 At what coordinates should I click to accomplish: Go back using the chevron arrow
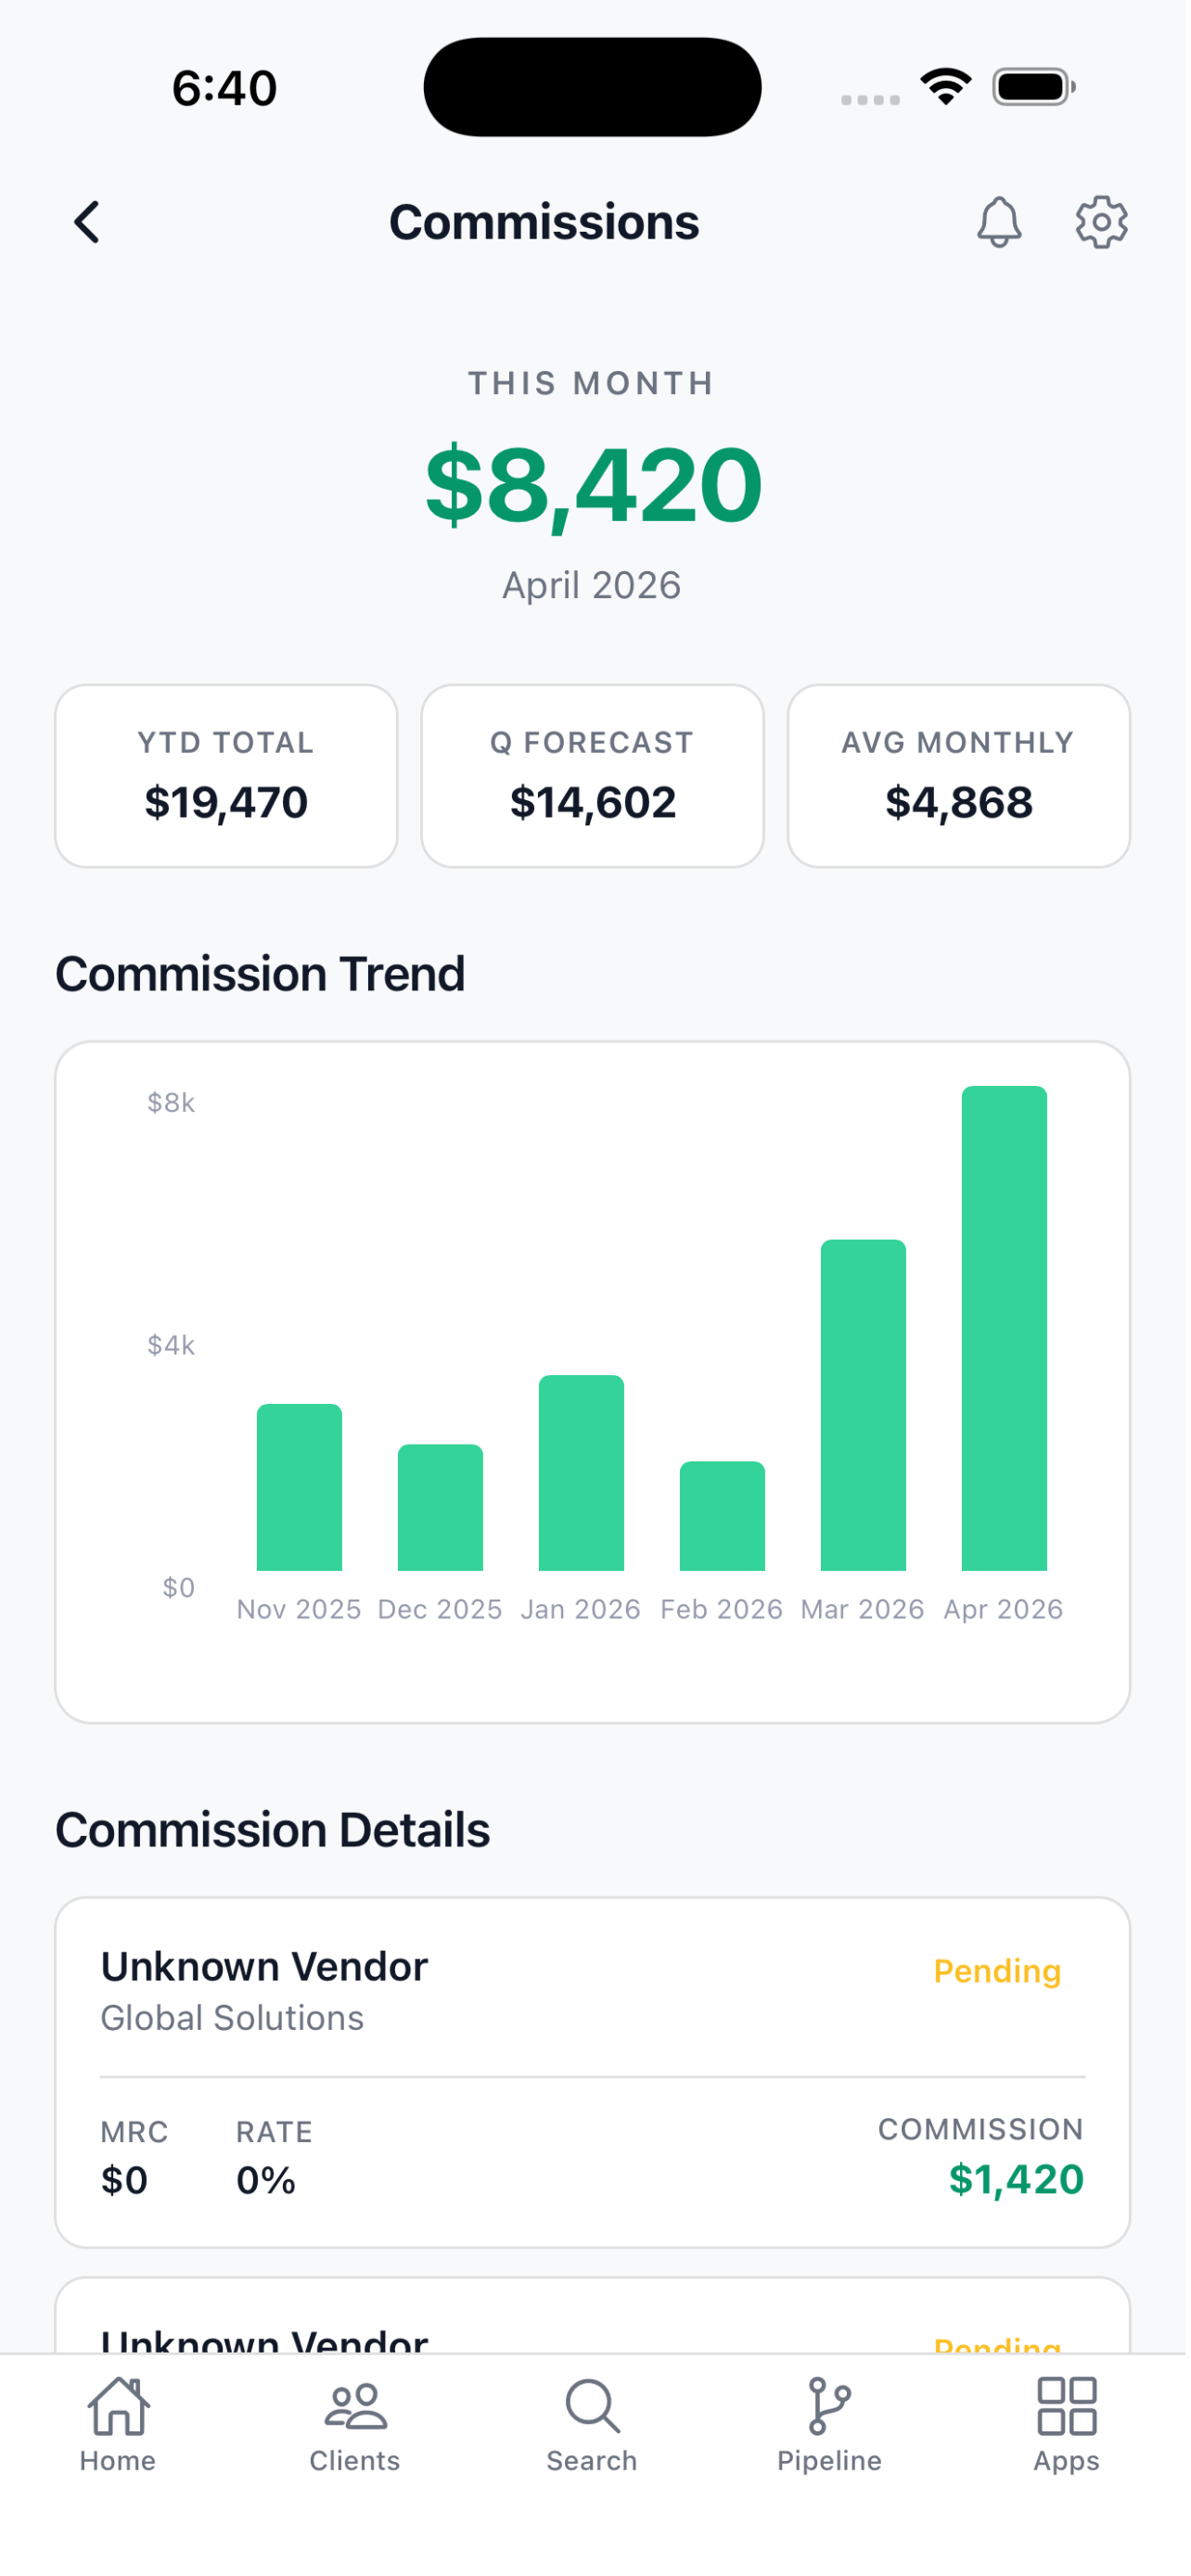pyautogui.click(x=87, y=222)
